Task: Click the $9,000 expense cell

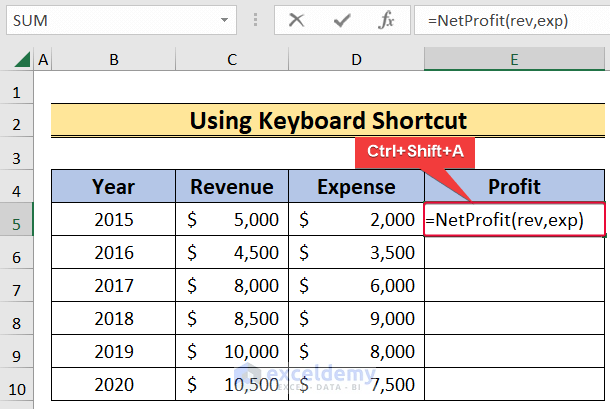Action: (x=356, y=319)
